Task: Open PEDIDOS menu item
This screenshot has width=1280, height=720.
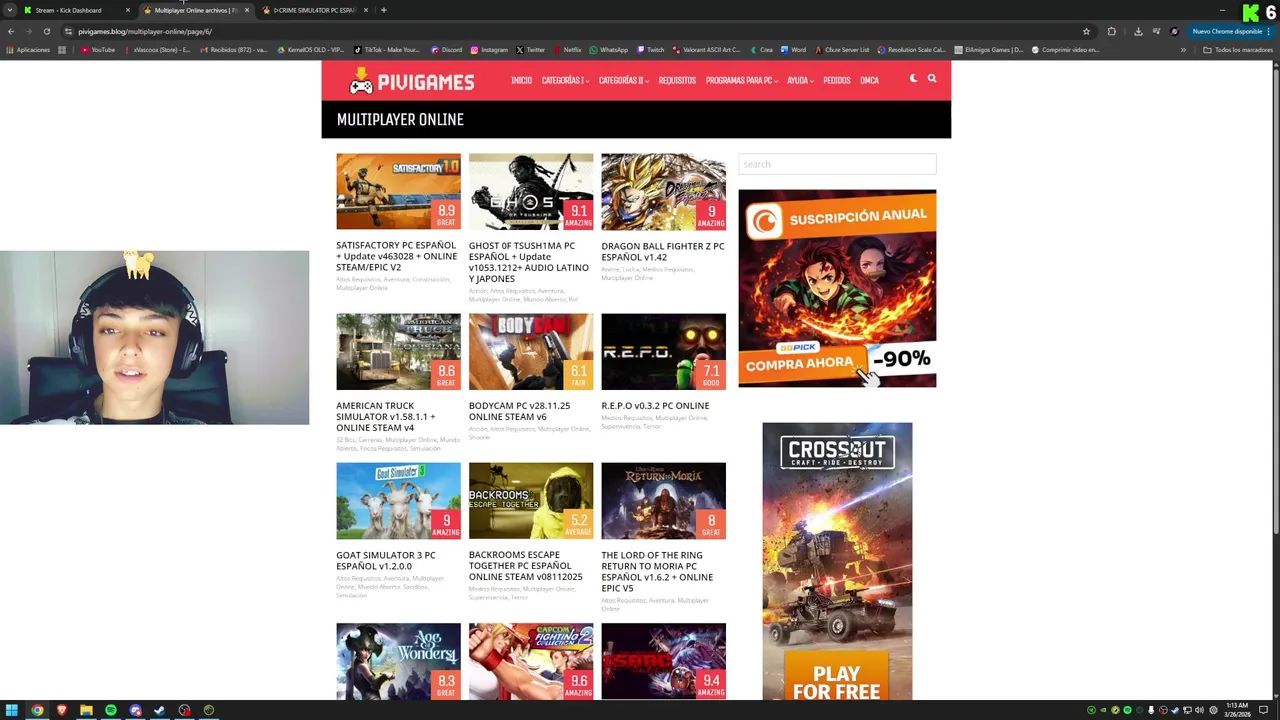Action: pos(836,80)
